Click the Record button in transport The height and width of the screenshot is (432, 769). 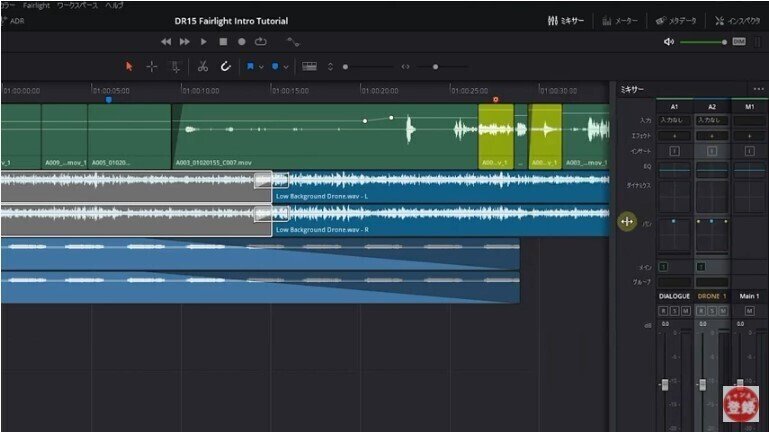coord(241,42)
